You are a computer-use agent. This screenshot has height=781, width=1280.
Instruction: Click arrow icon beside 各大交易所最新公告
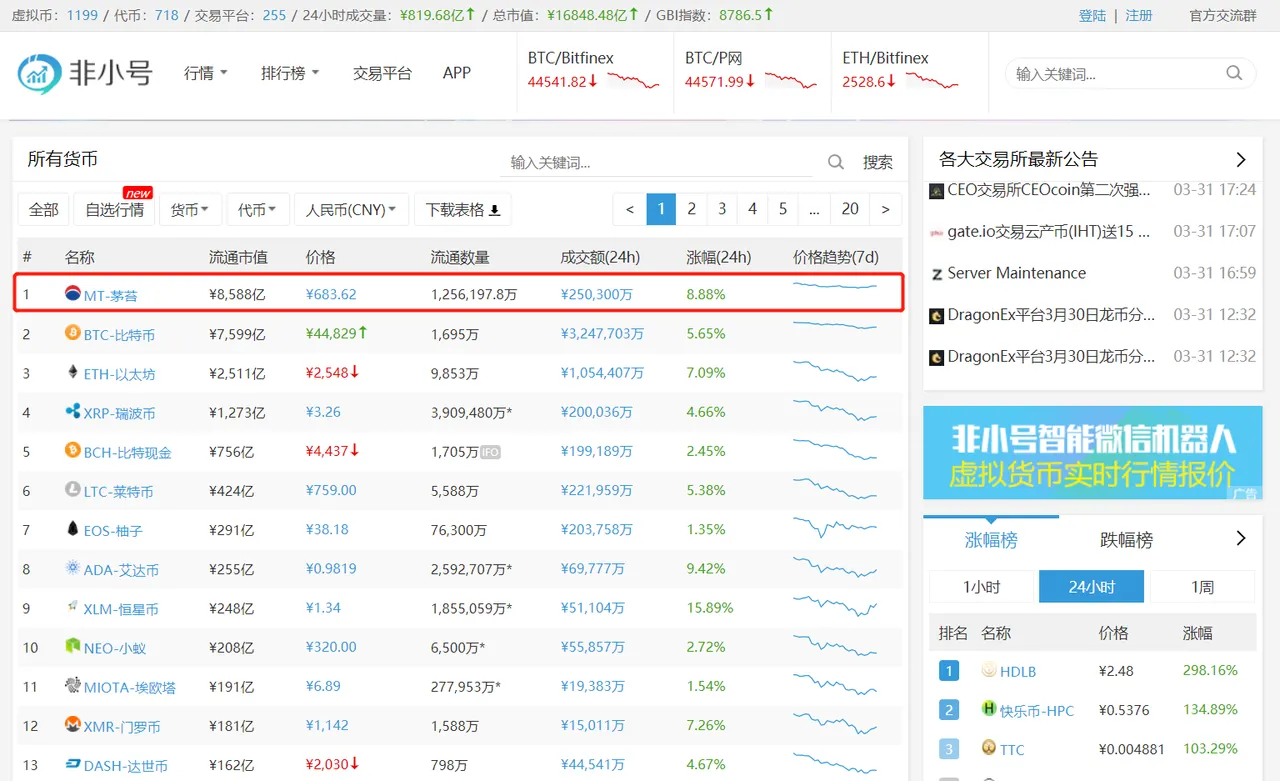click(1241, 160)
